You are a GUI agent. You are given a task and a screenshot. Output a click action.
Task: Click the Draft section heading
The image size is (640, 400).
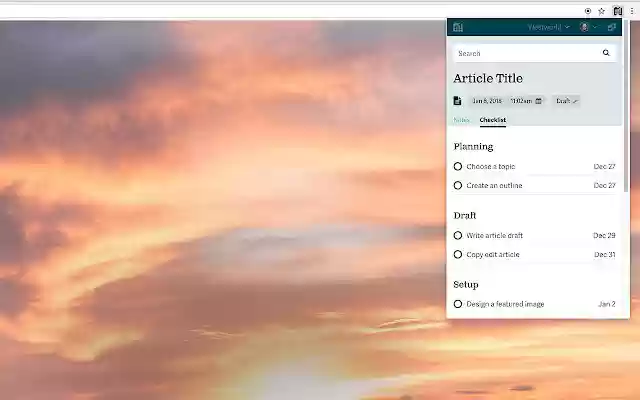pos(465,216)
